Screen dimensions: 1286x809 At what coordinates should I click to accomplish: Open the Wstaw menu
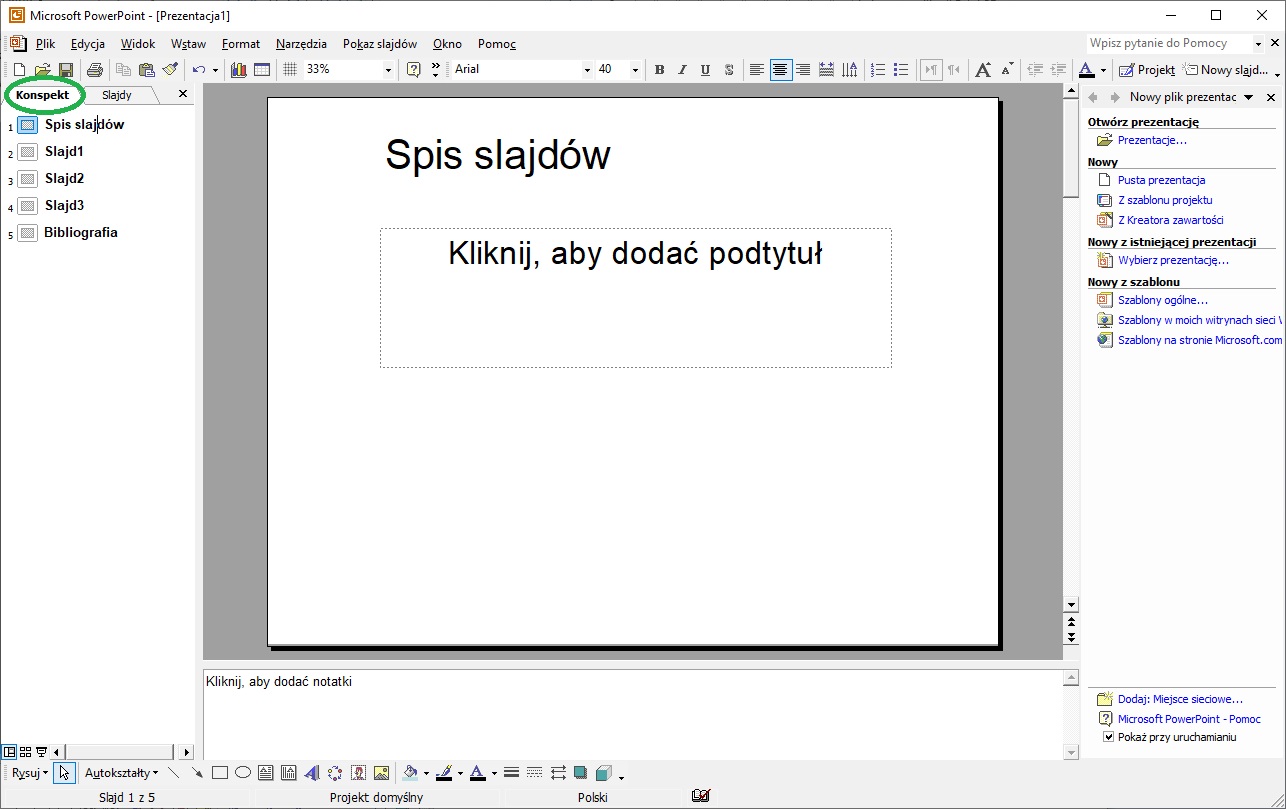coord(188,44)
